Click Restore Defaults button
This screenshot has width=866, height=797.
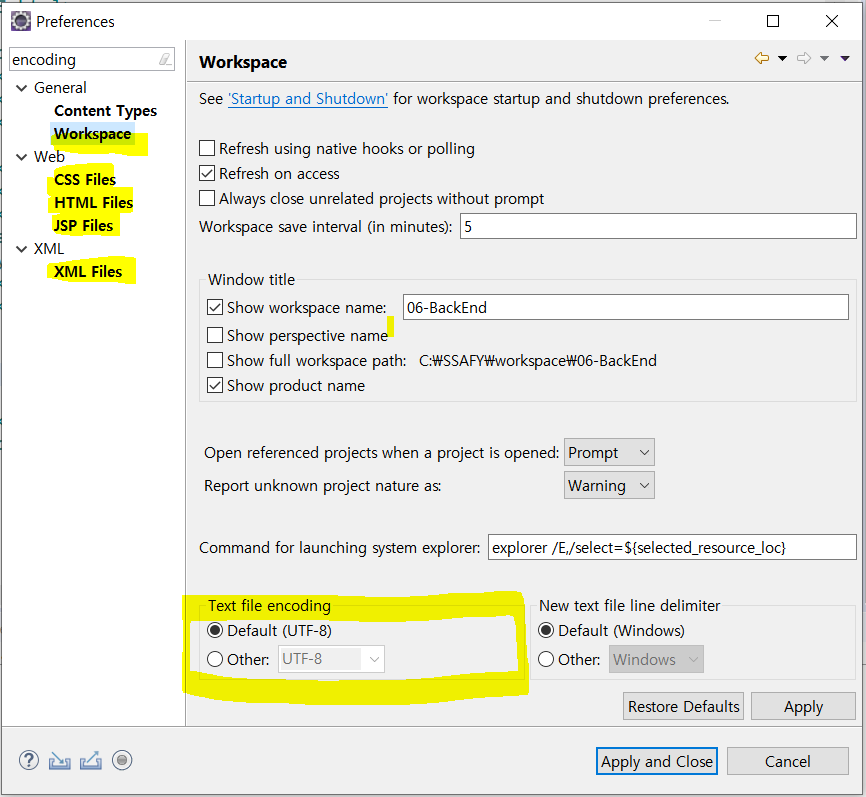pyautogui.click(x=683, y=706)
